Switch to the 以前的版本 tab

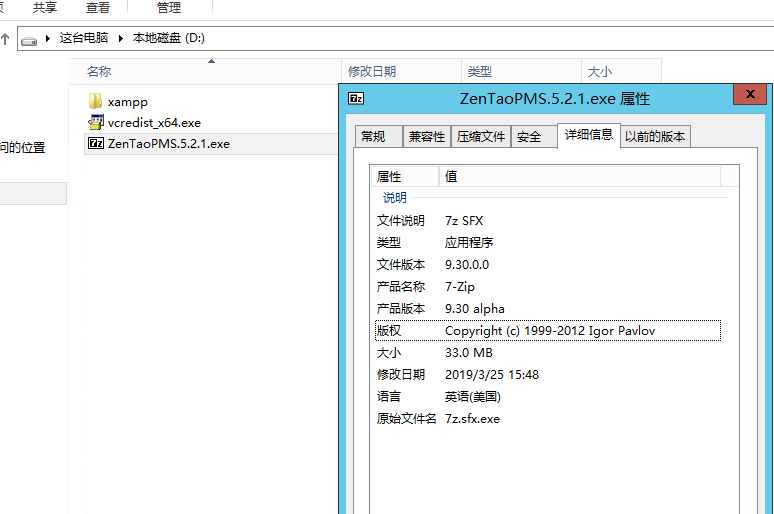(x=655, y=137)
